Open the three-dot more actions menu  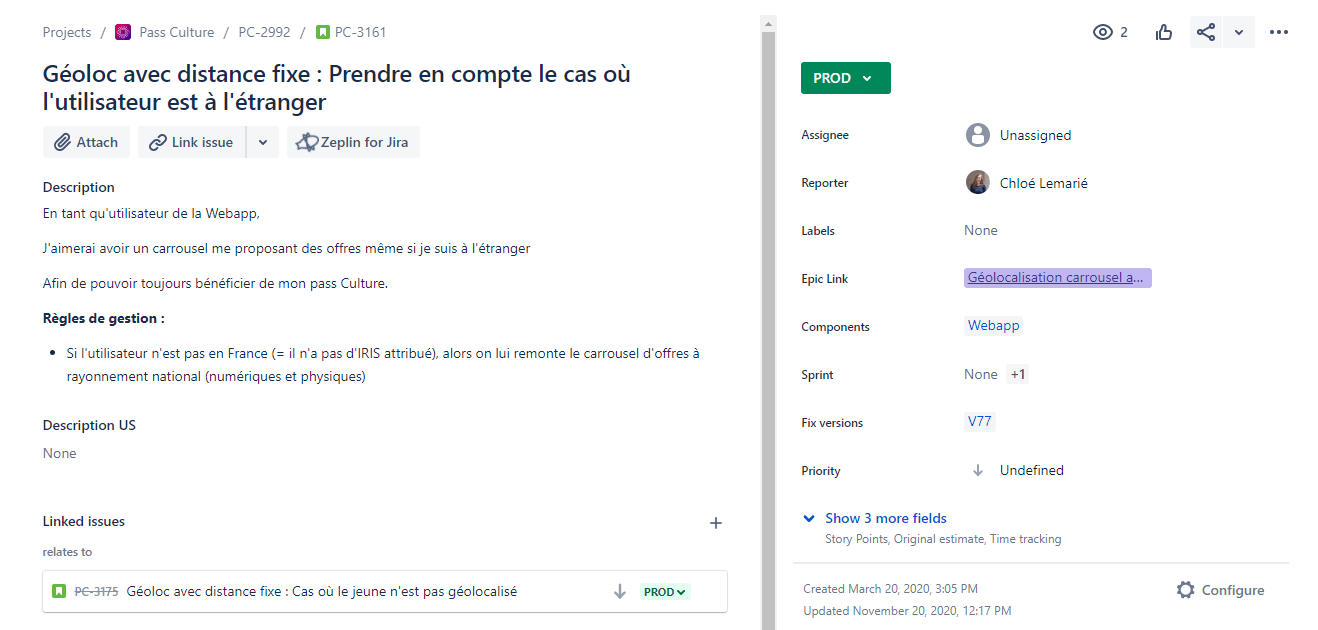(1278, 32)
